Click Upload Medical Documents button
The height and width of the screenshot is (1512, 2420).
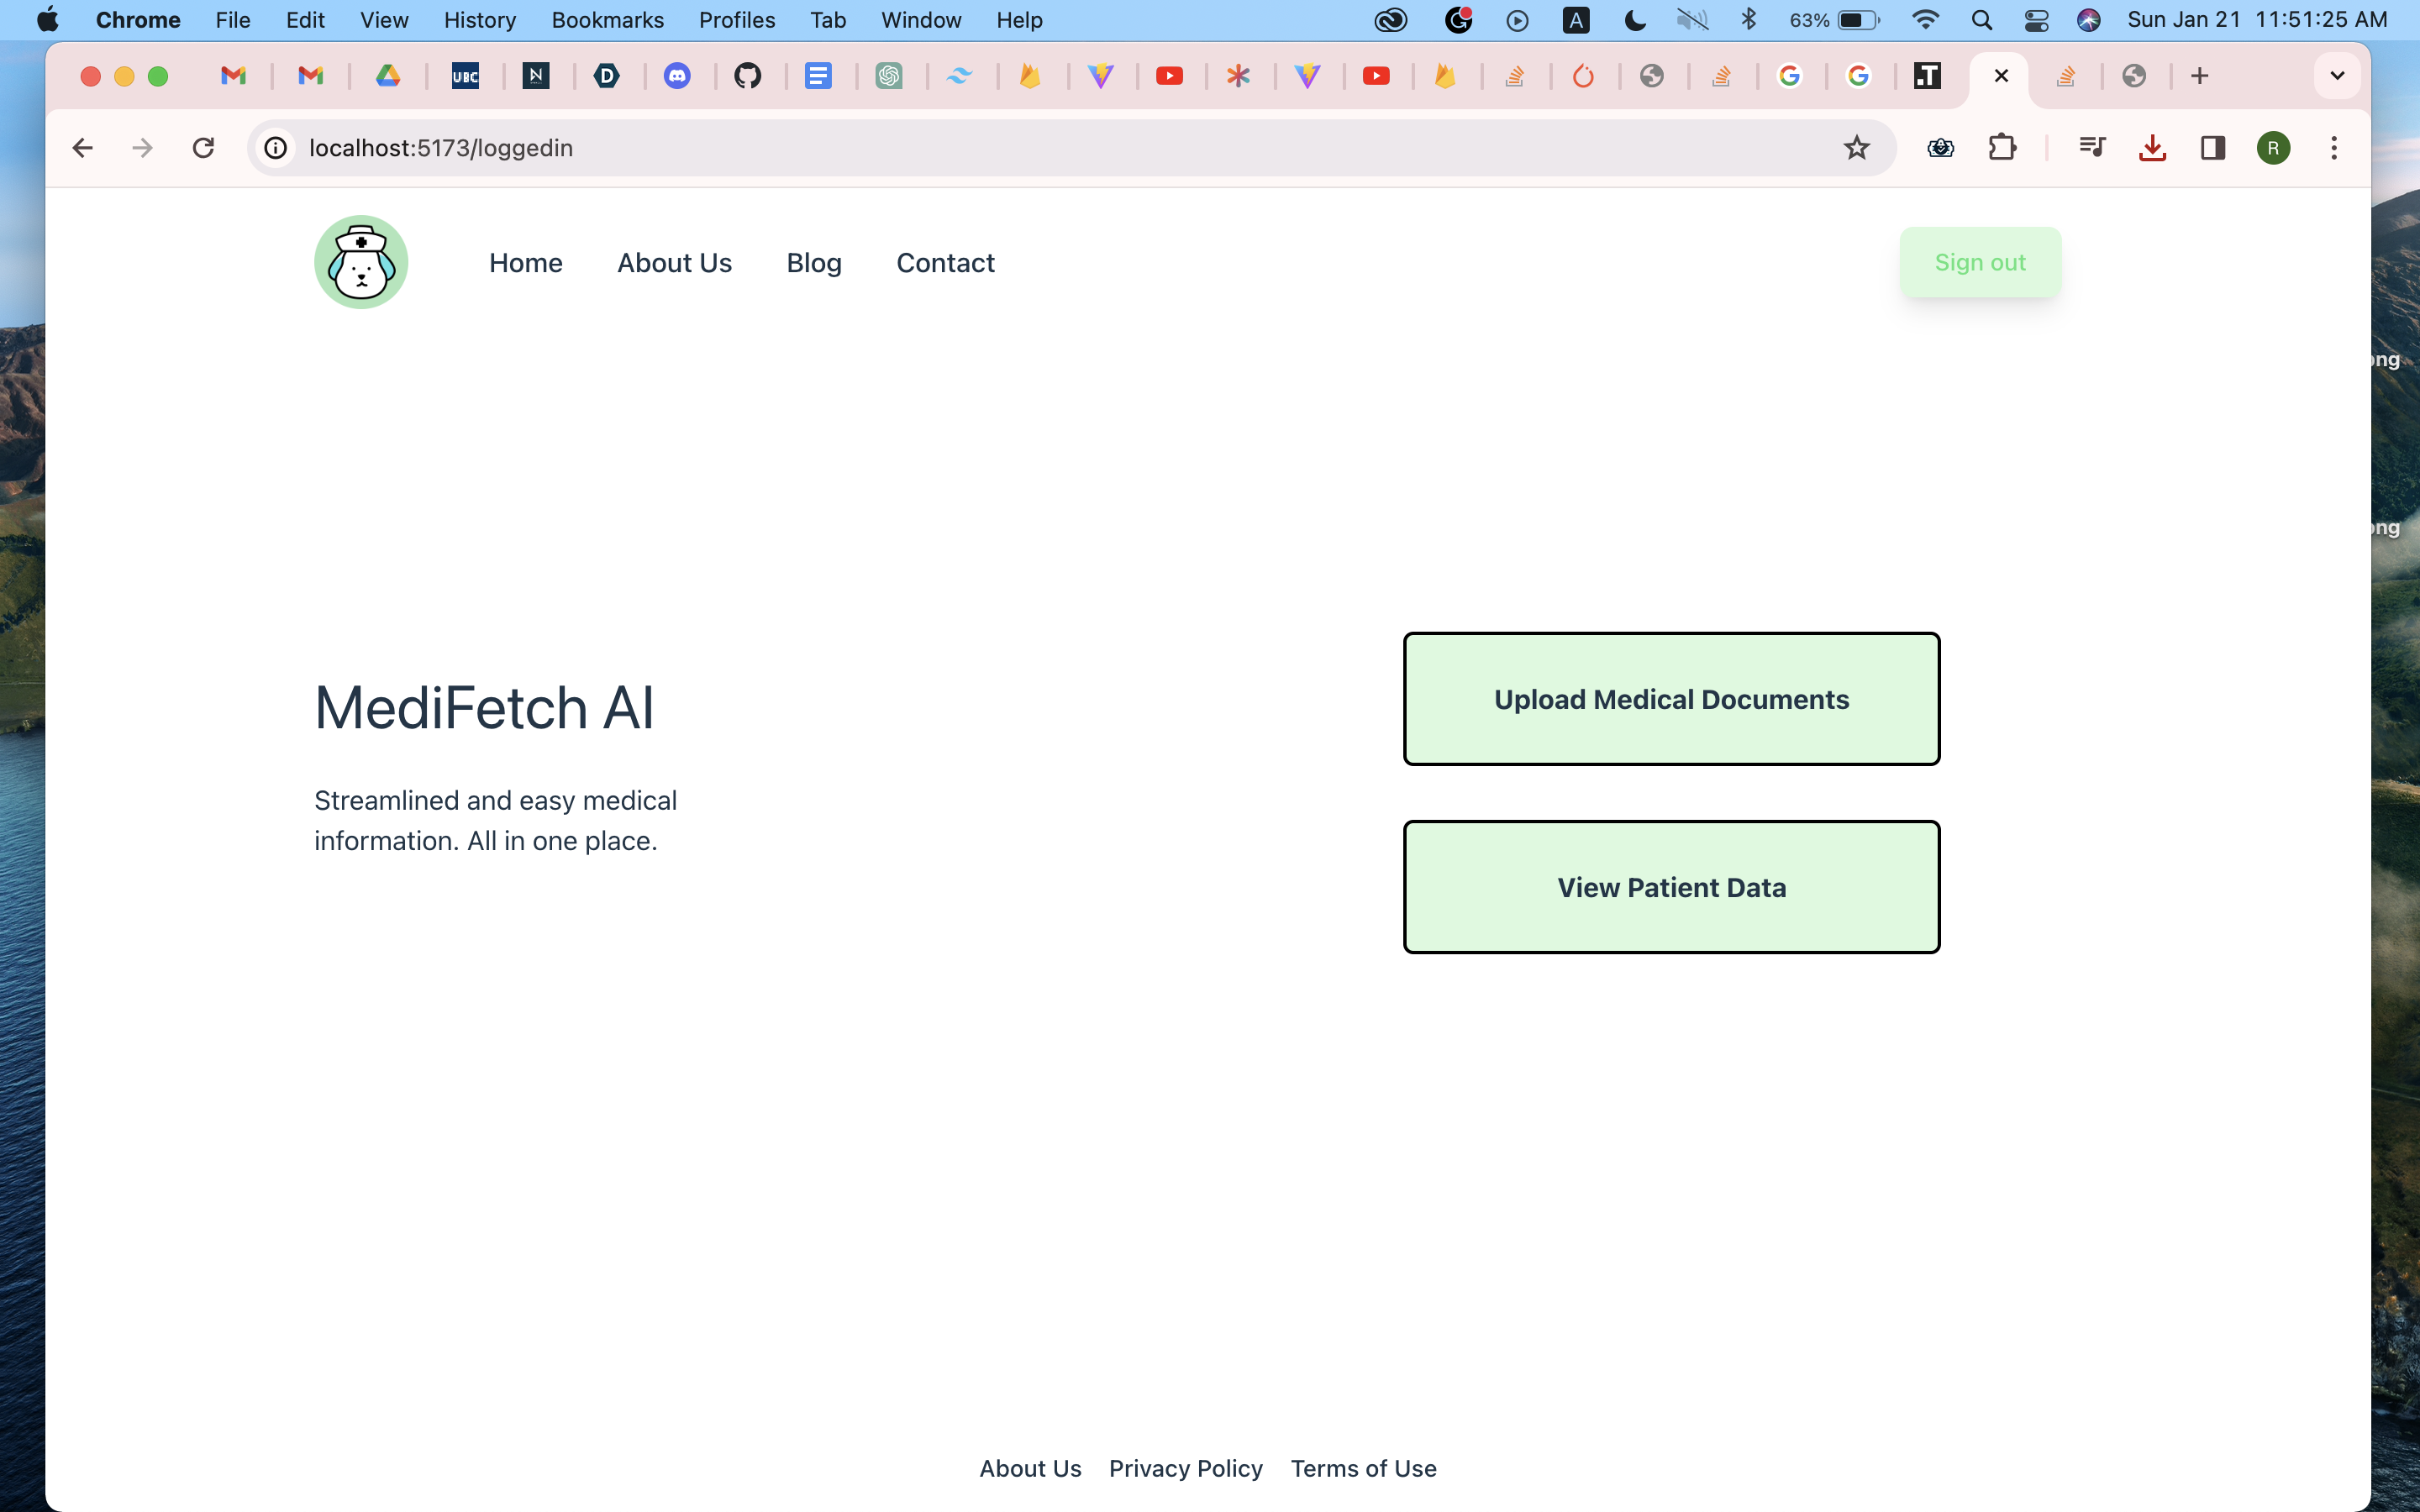(1671, 699)
